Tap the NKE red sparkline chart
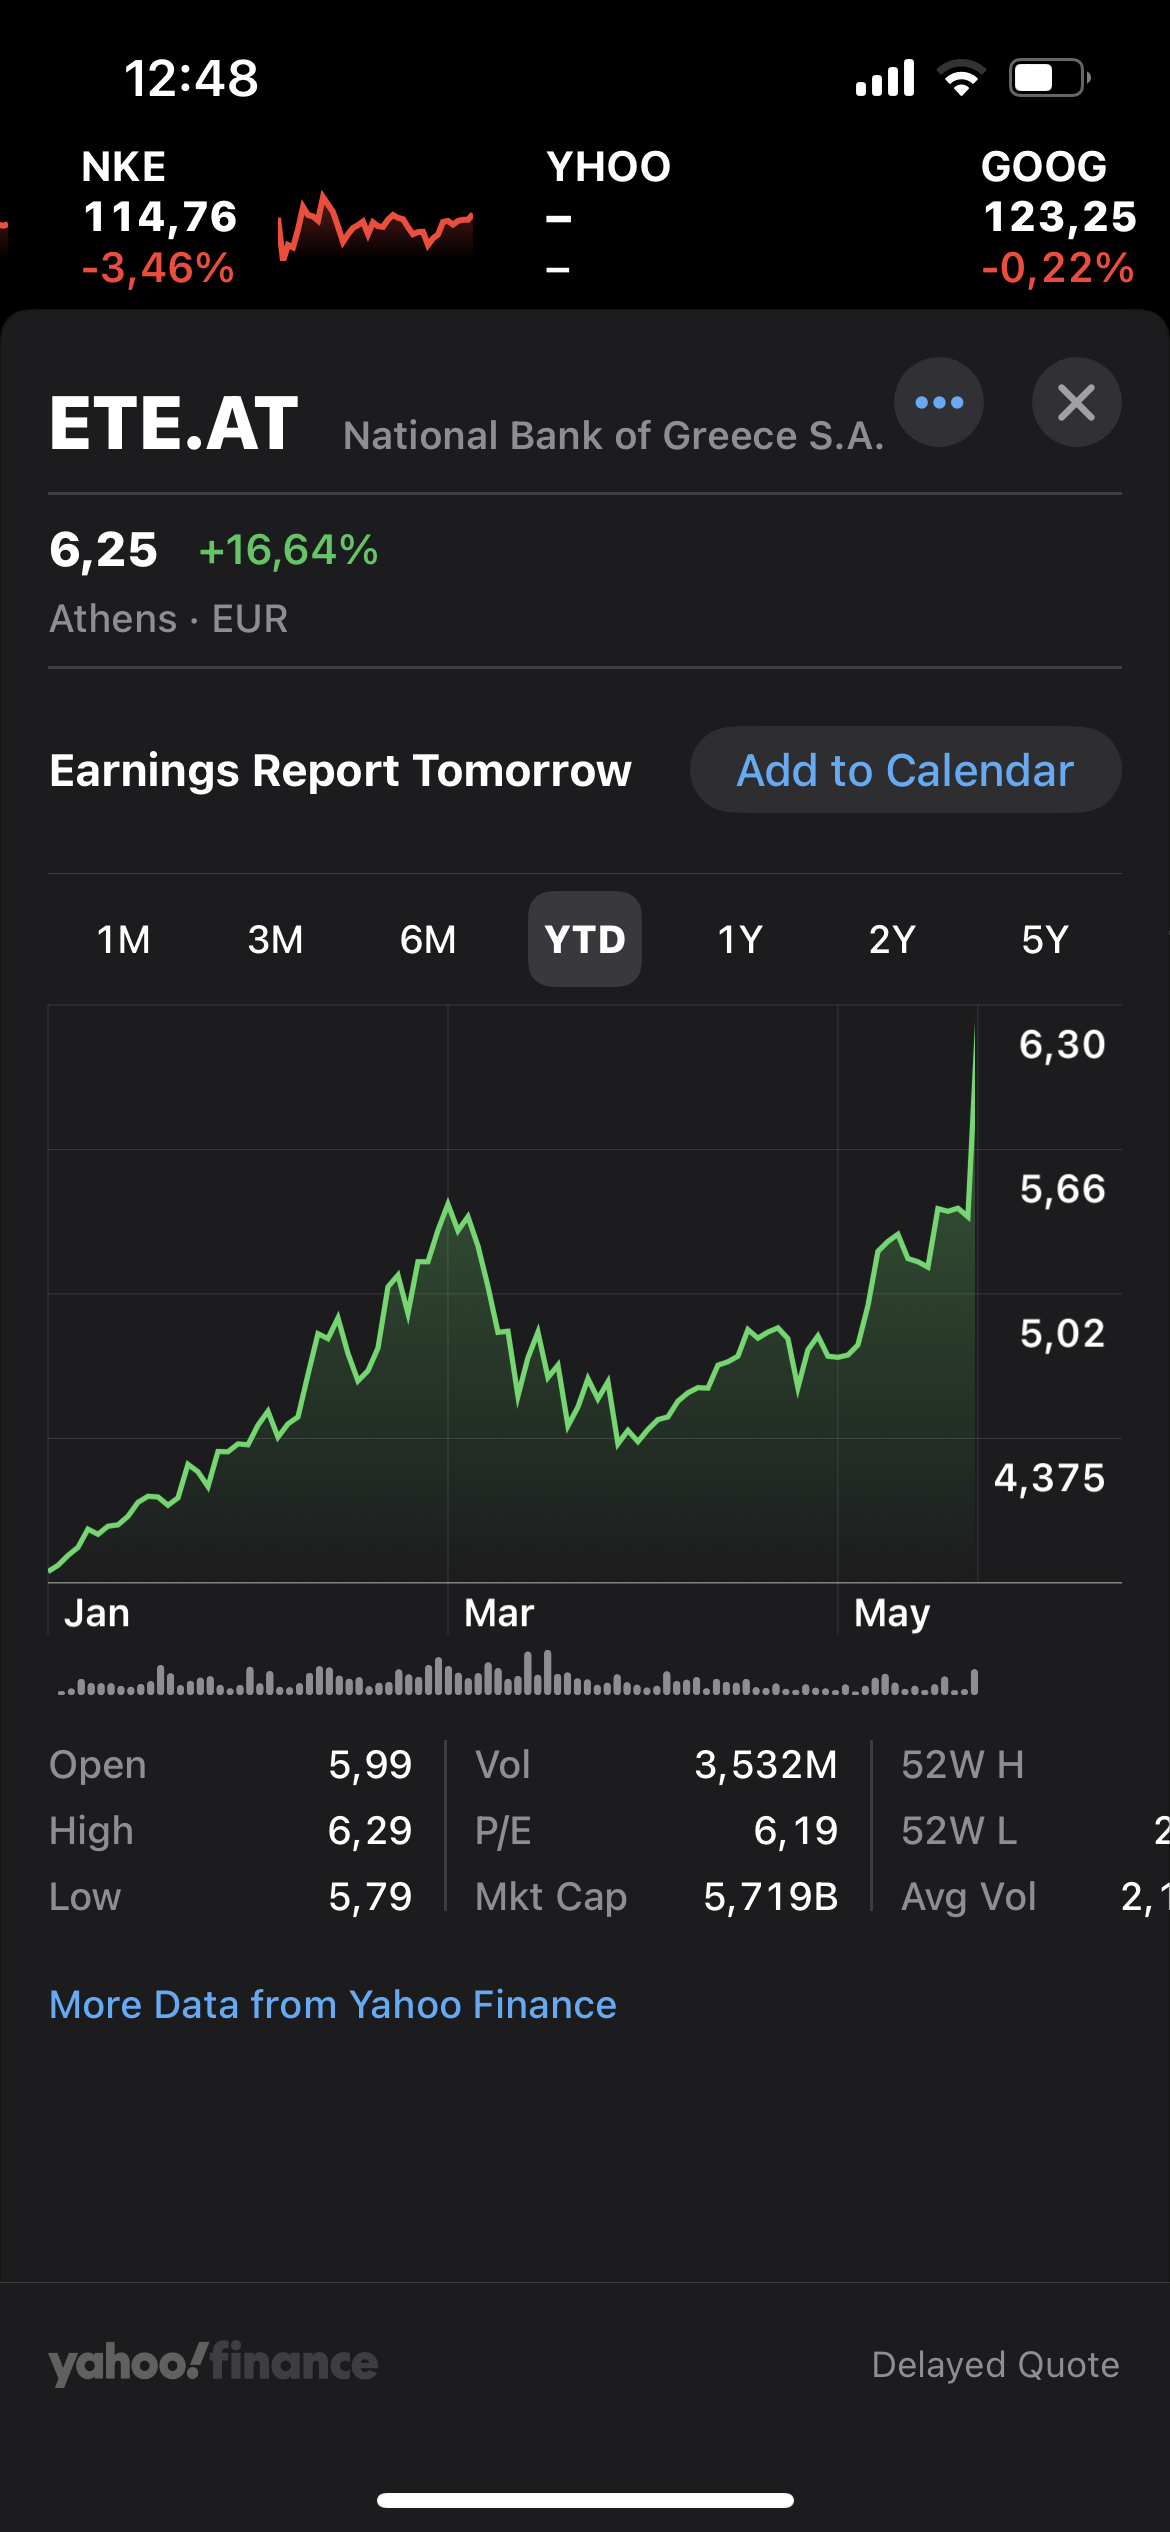 [375, 225]
